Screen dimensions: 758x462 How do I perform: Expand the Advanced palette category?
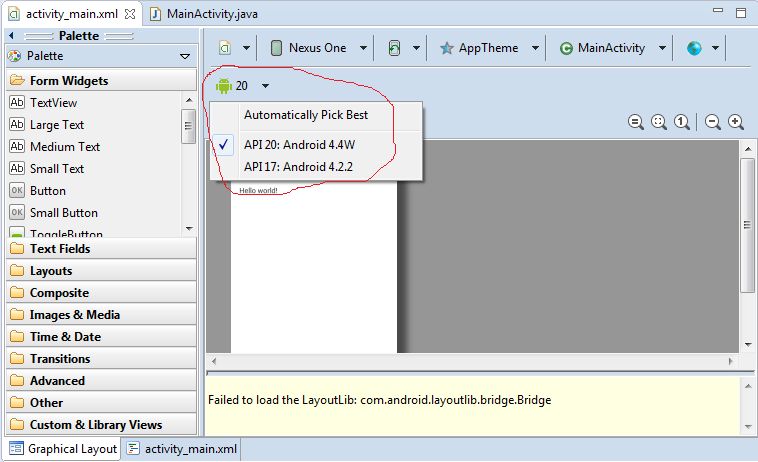pyautogui.click(x=102, y=381)
